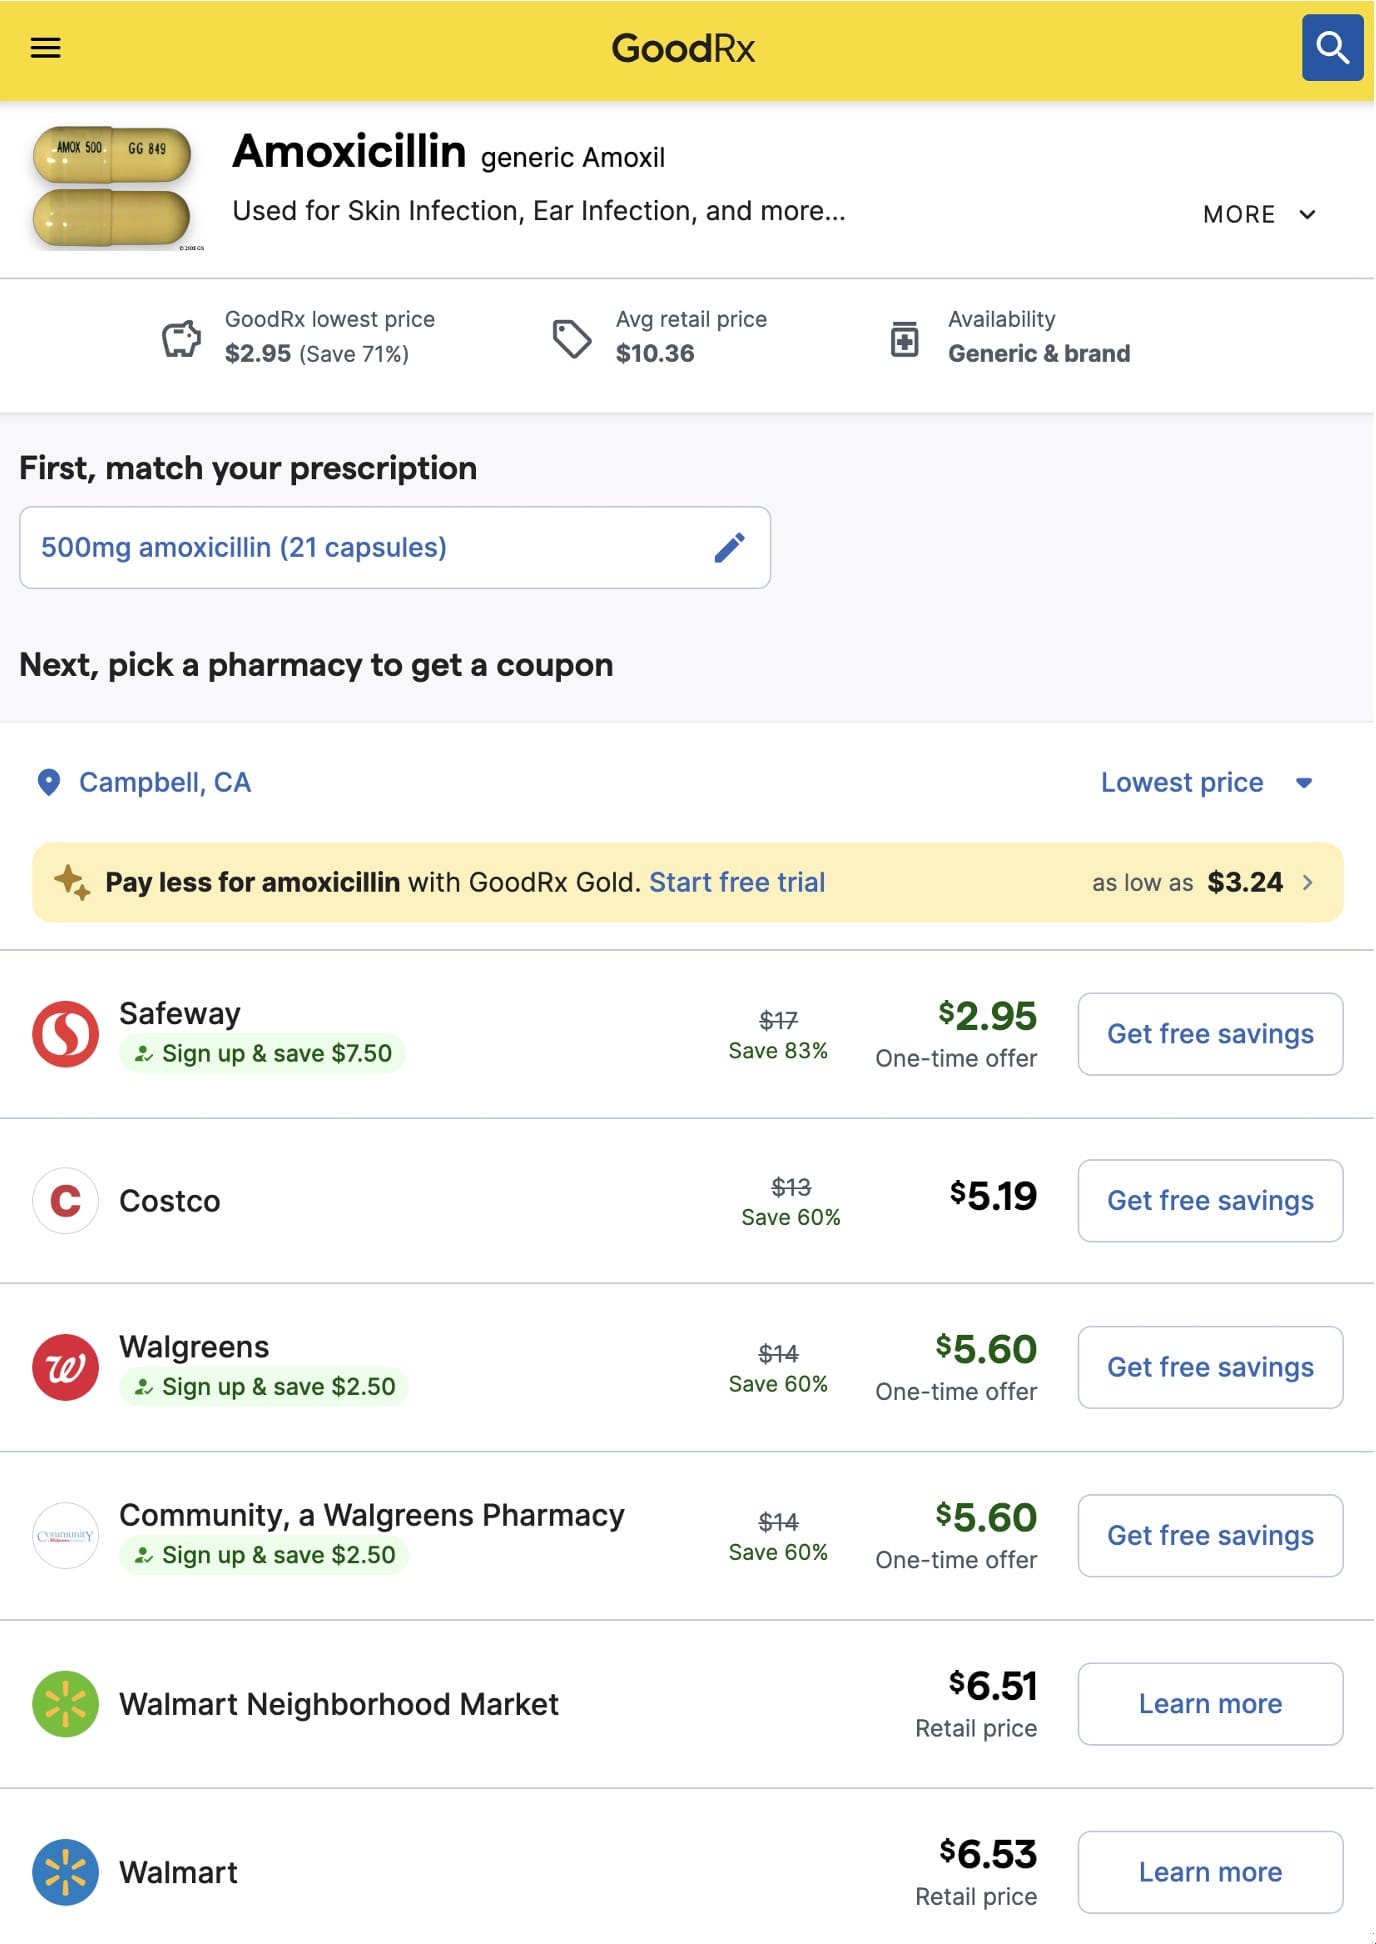
Task: Get free savings for Costco
Action: click(1209, 1200)
